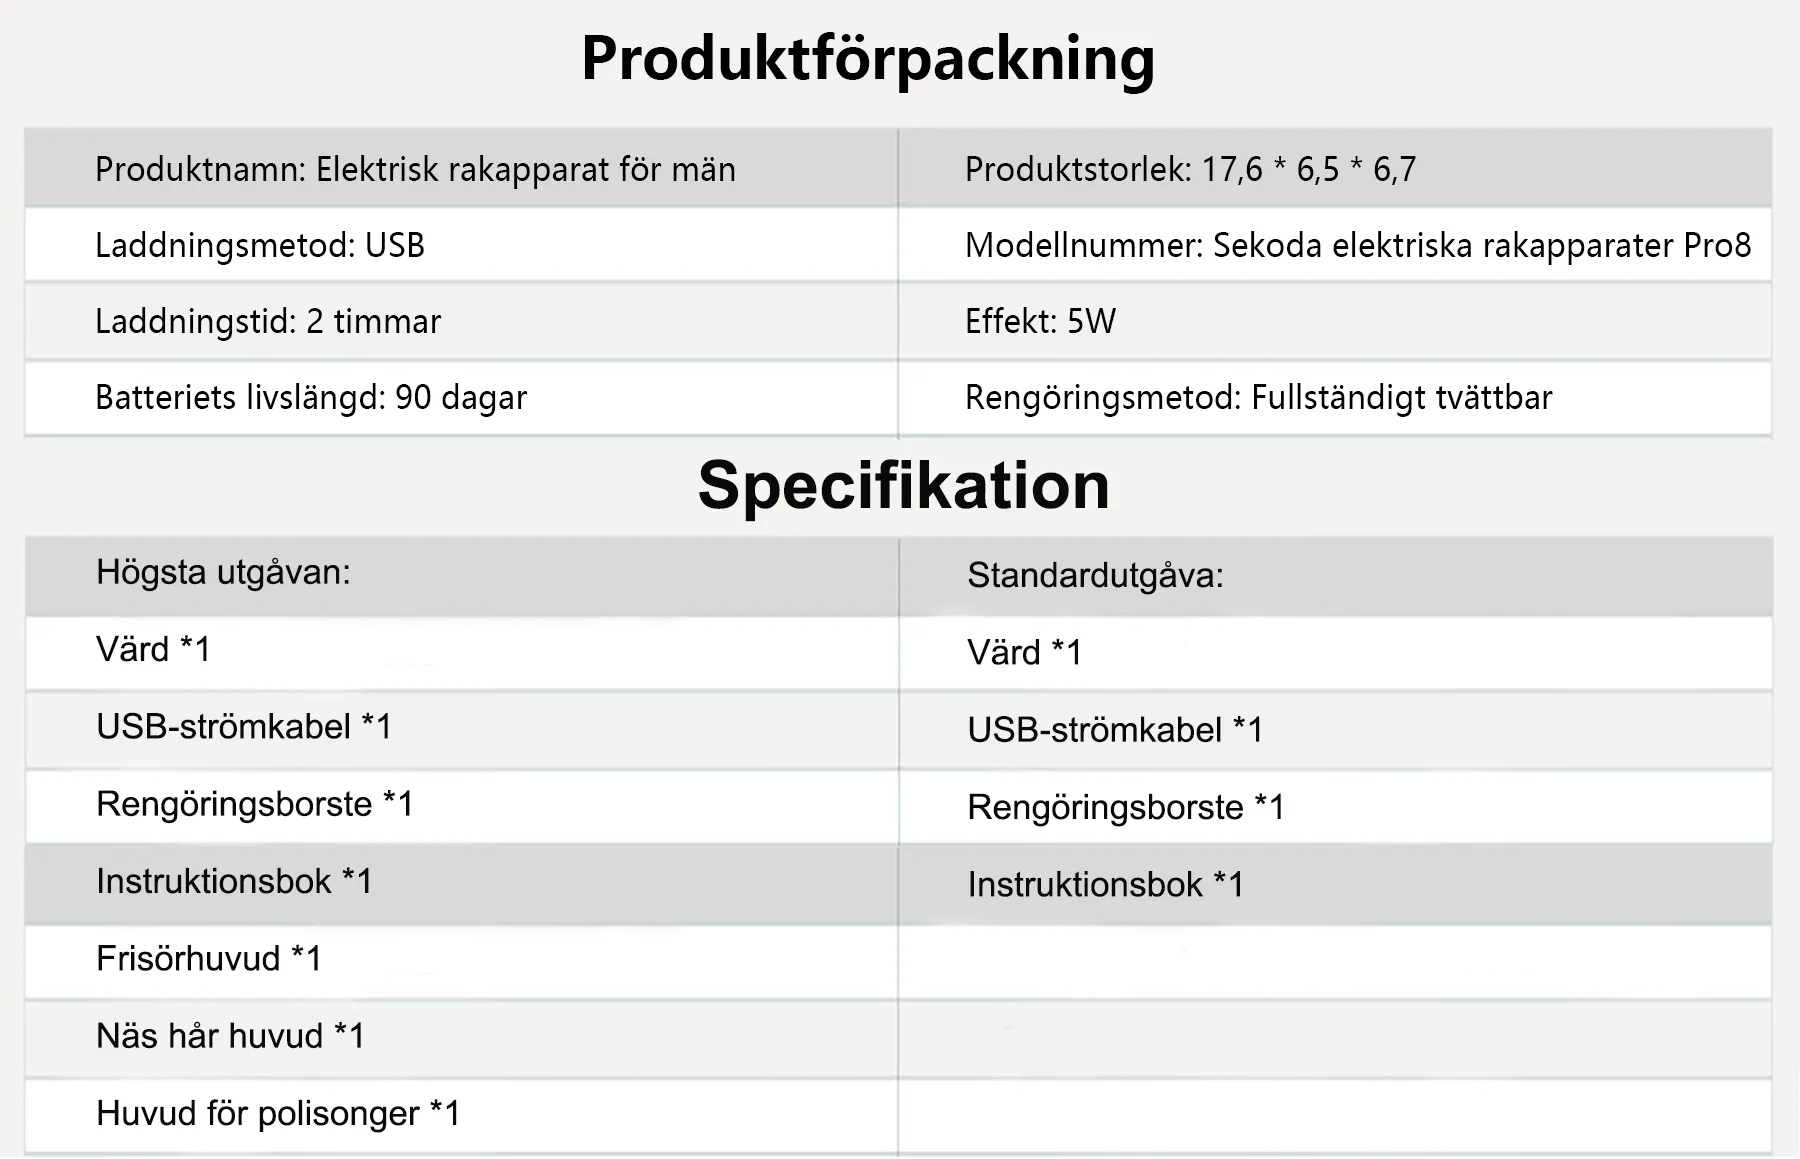Select Huvud för polisonger *1 row
This screenshot has height=1159, width=1800.
click(x=278, y=1114)
